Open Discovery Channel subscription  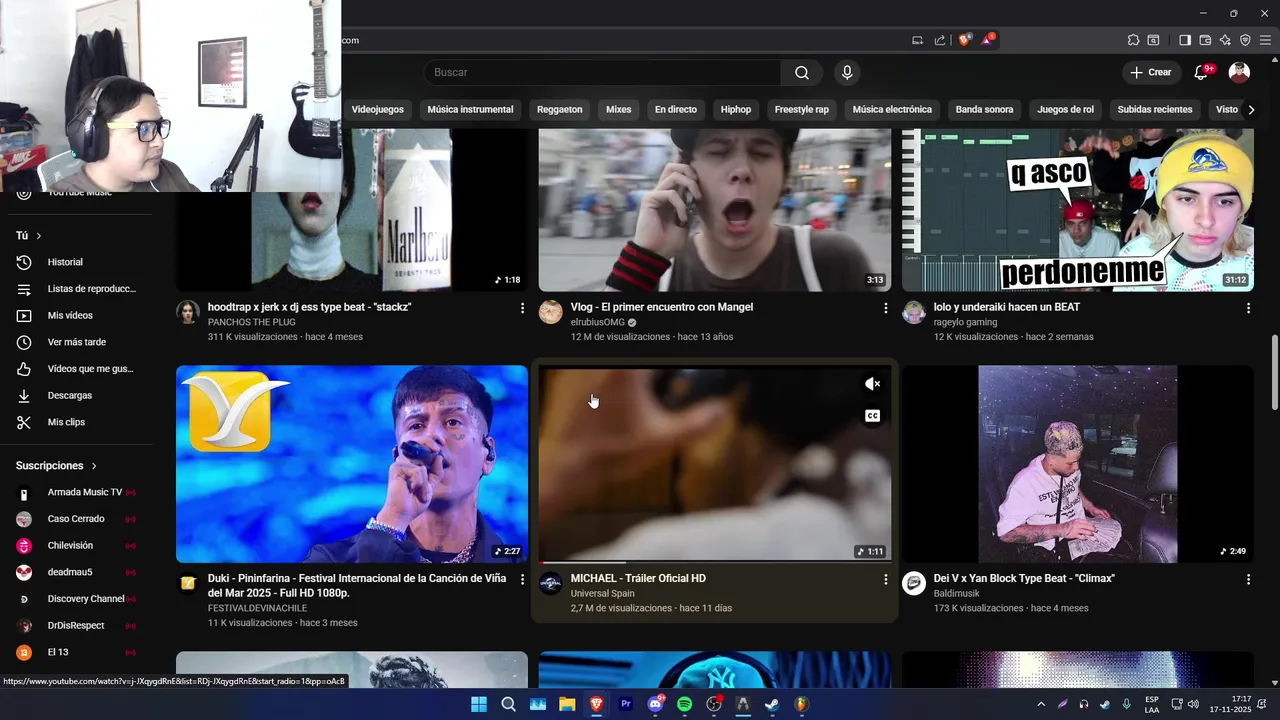click(x=80, y=599)
